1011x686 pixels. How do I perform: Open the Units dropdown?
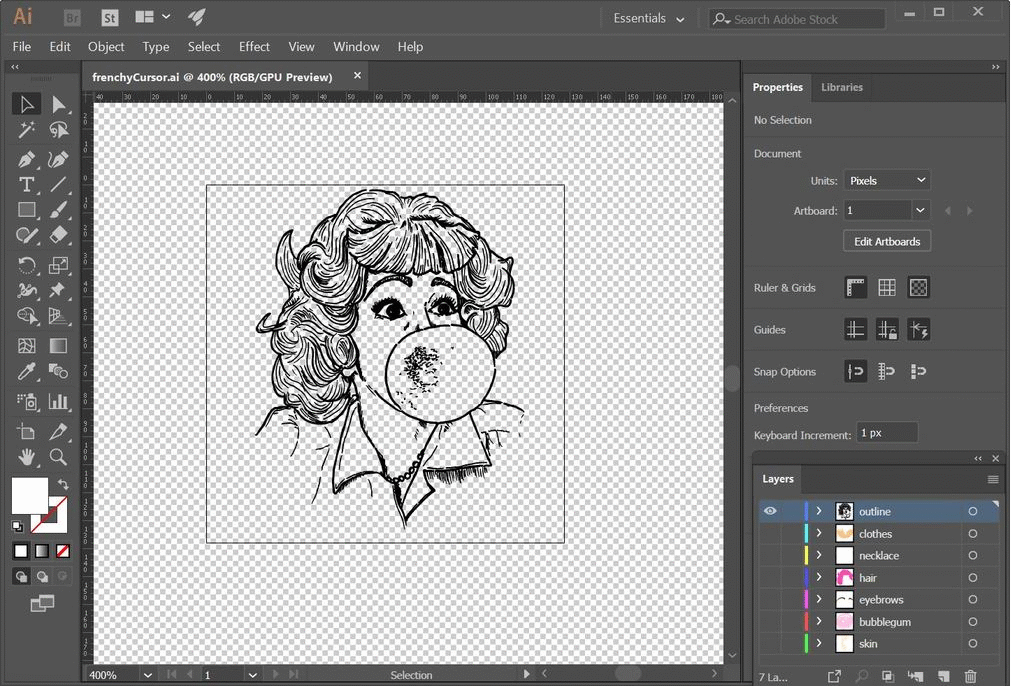click(x=887, y=180)
